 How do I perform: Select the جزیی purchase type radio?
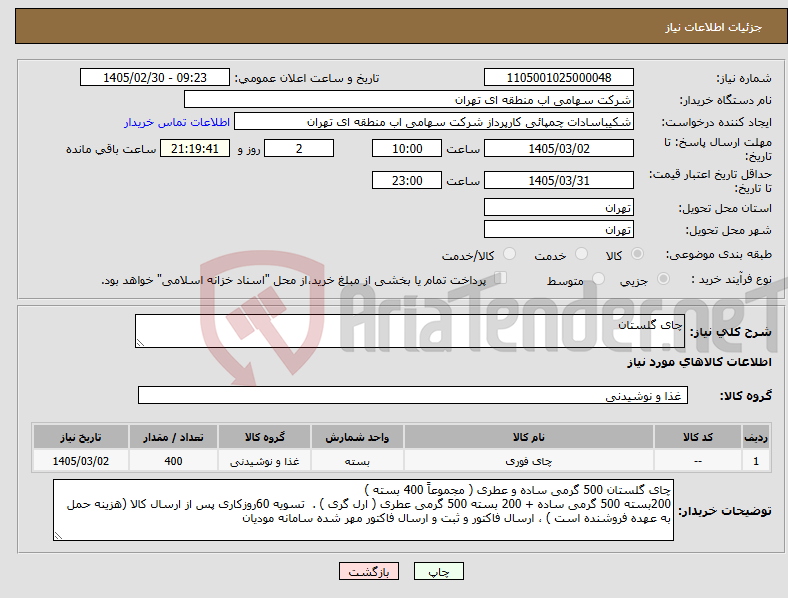coord(663,278)
